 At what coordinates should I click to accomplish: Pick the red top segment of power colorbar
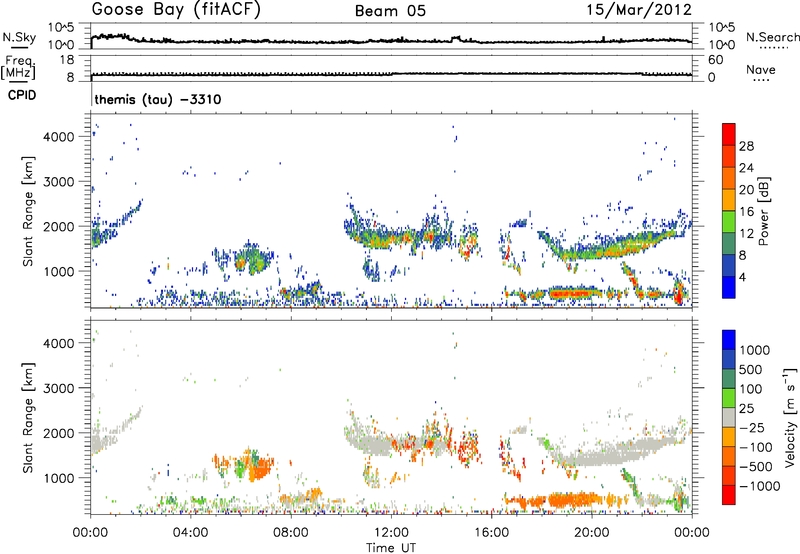(729, 135)
